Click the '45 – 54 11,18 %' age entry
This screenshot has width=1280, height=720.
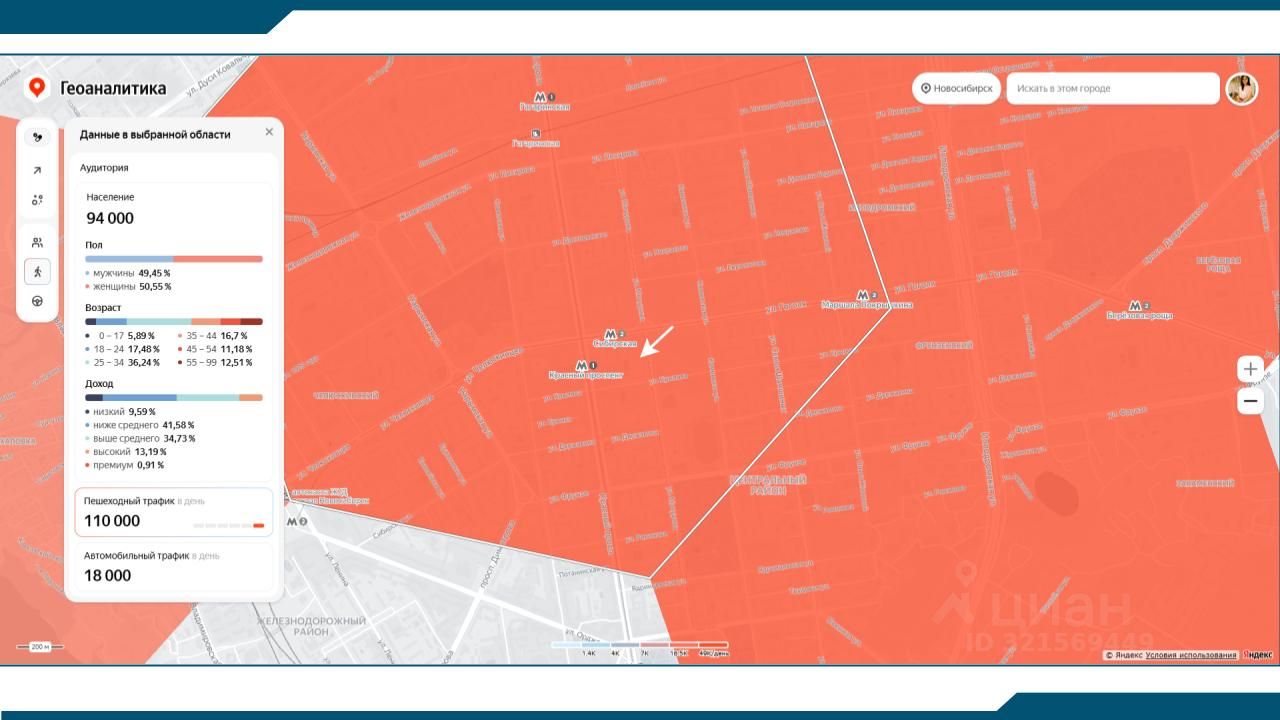(215, 349)
